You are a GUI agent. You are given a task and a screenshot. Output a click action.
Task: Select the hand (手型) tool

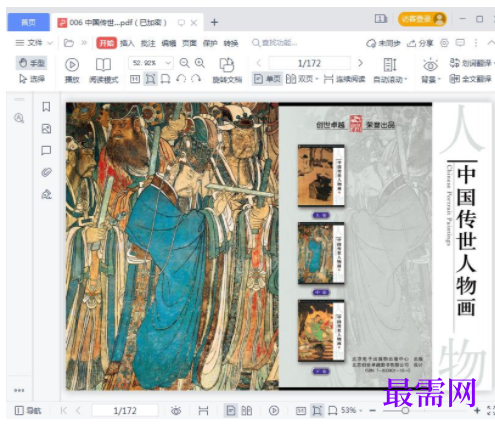point(32,63)
